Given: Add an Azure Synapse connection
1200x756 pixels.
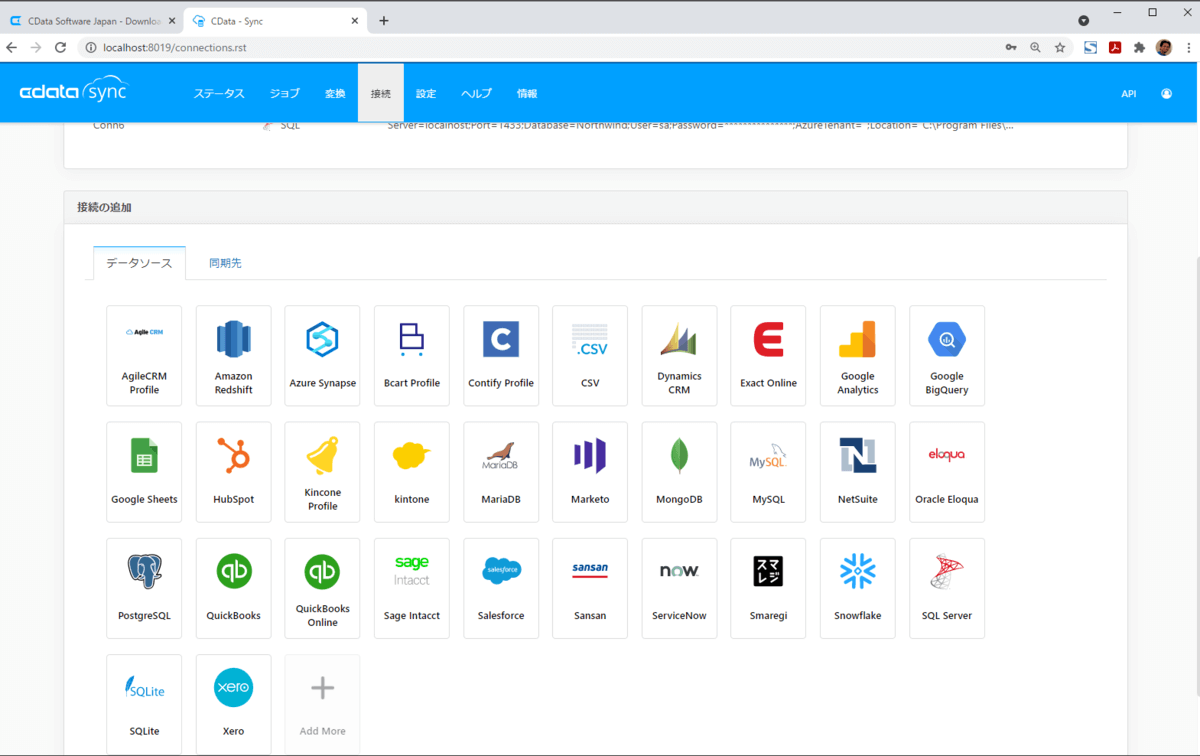Looking at the screenshot, I should (x=322, y=356).
